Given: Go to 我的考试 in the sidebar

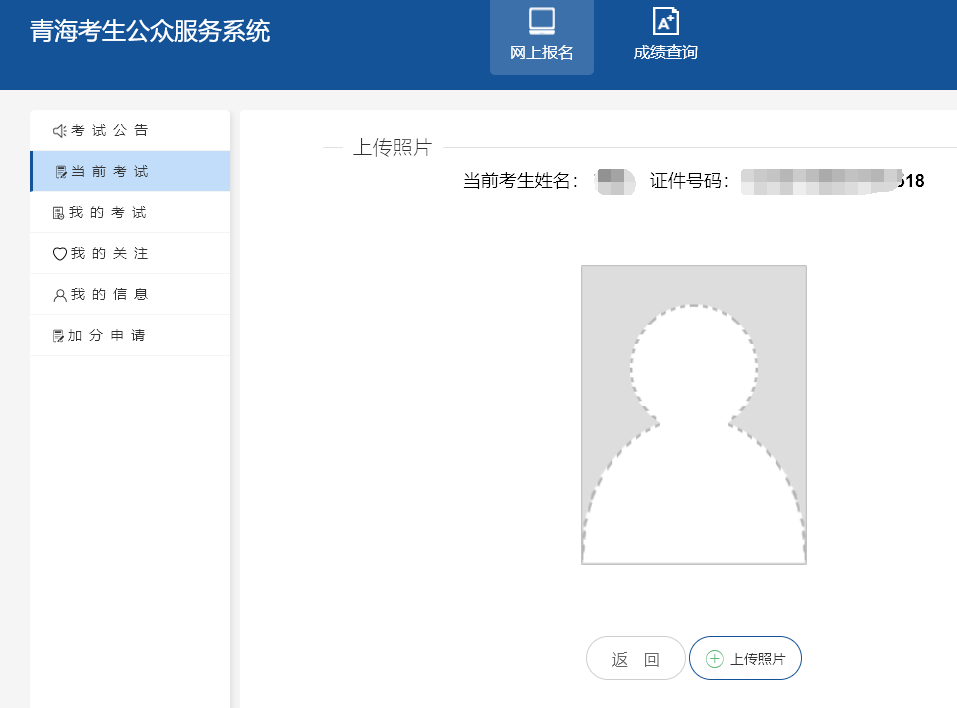Looking at the screenshot, I should [108, 213].
